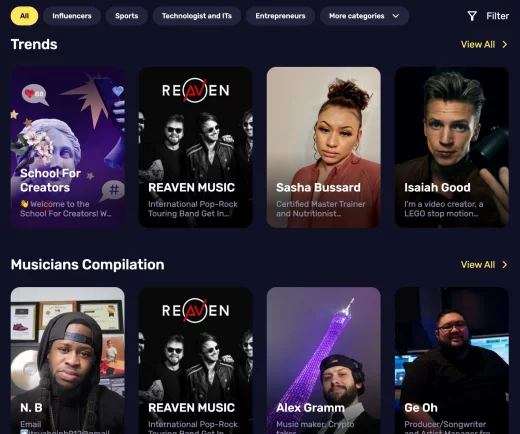Open the School For Creators card
This screenshot has height=434, width=520.
tap(68, 147)
